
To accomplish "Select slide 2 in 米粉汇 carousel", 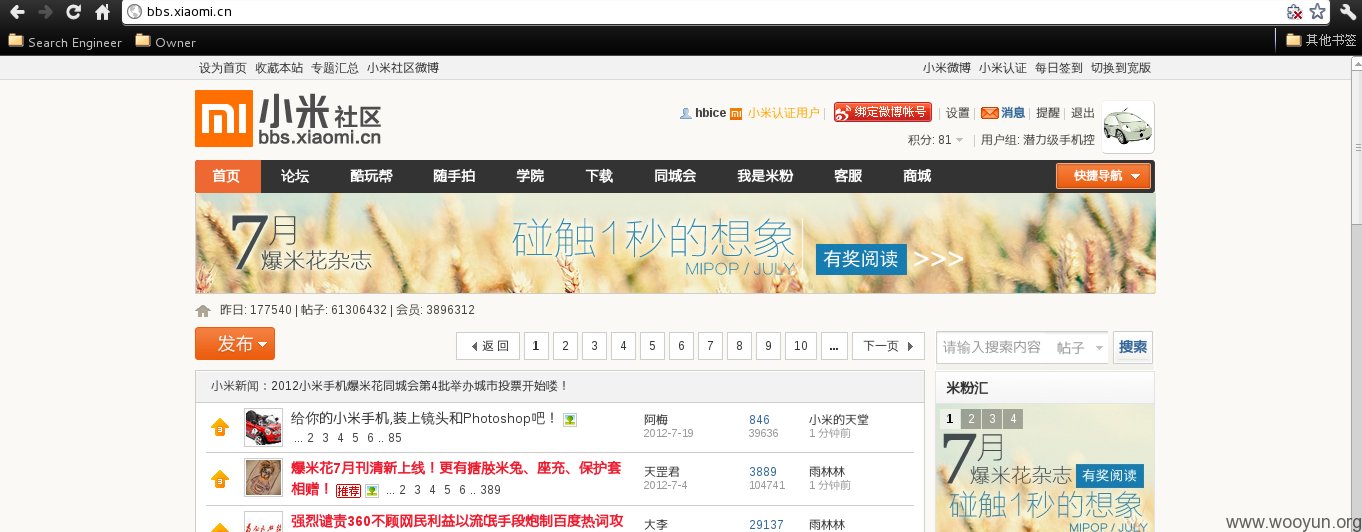I will point(970,418).
